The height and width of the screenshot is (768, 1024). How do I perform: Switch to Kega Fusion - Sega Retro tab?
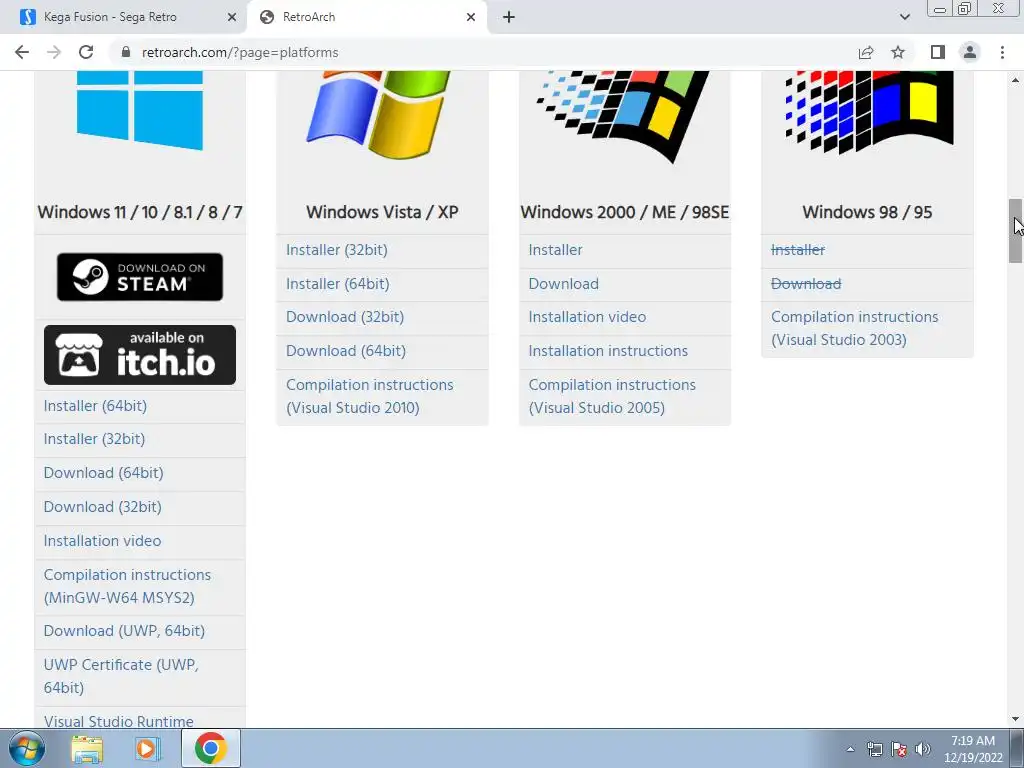123,17
